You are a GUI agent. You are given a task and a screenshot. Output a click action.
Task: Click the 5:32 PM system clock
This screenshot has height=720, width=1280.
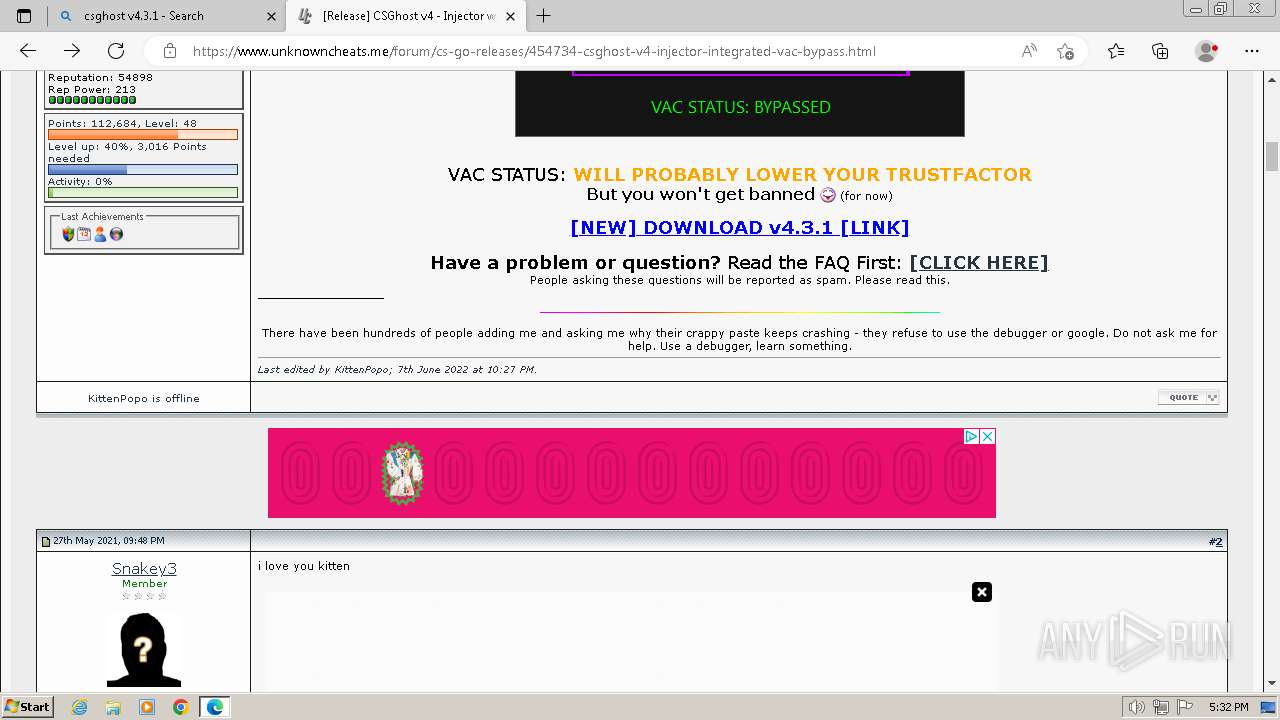[x=1228, y=707]
